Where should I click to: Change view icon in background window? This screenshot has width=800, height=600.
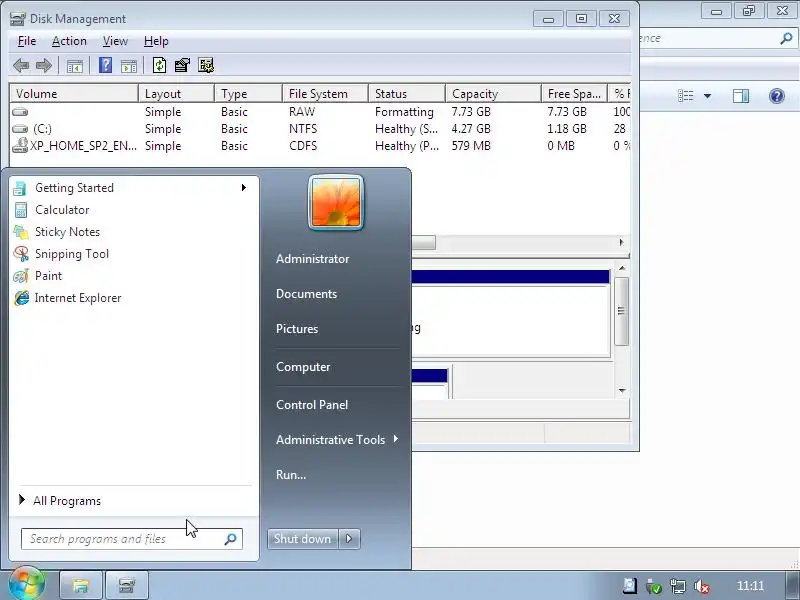click(x=685, y=96)
